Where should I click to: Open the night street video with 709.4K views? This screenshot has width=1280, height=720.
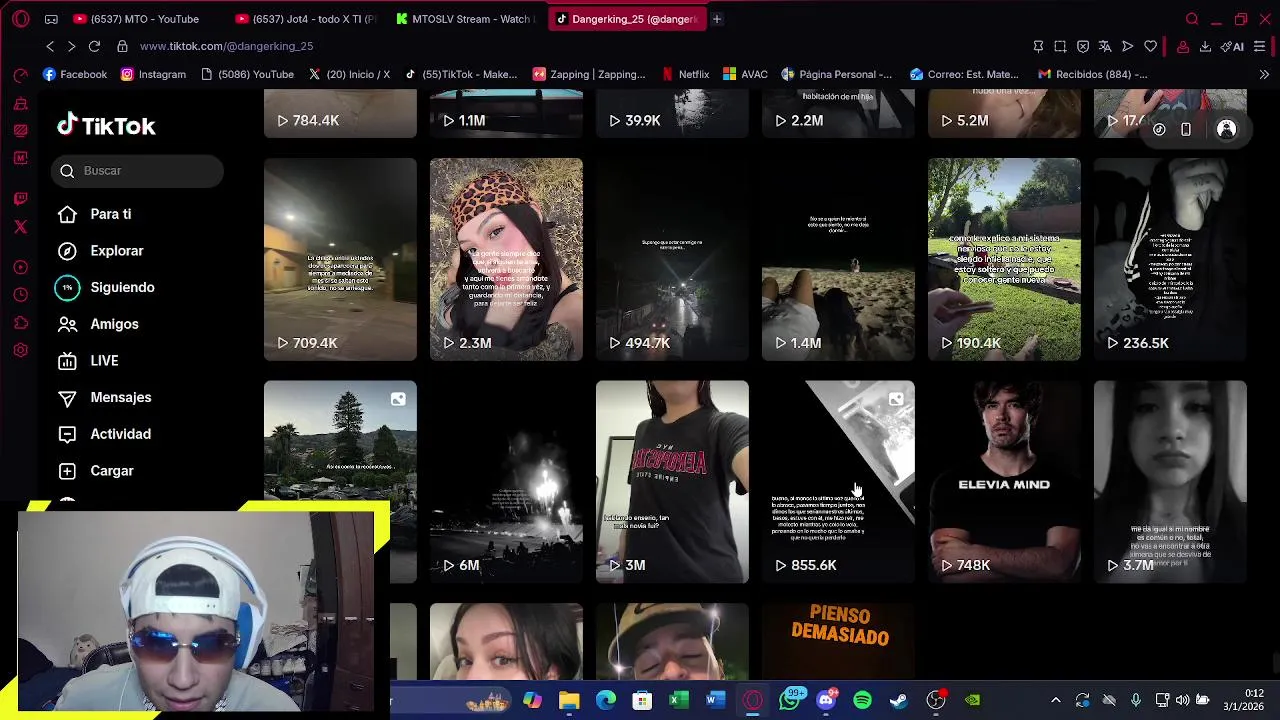pyautogui.click(x=340, y=259)
